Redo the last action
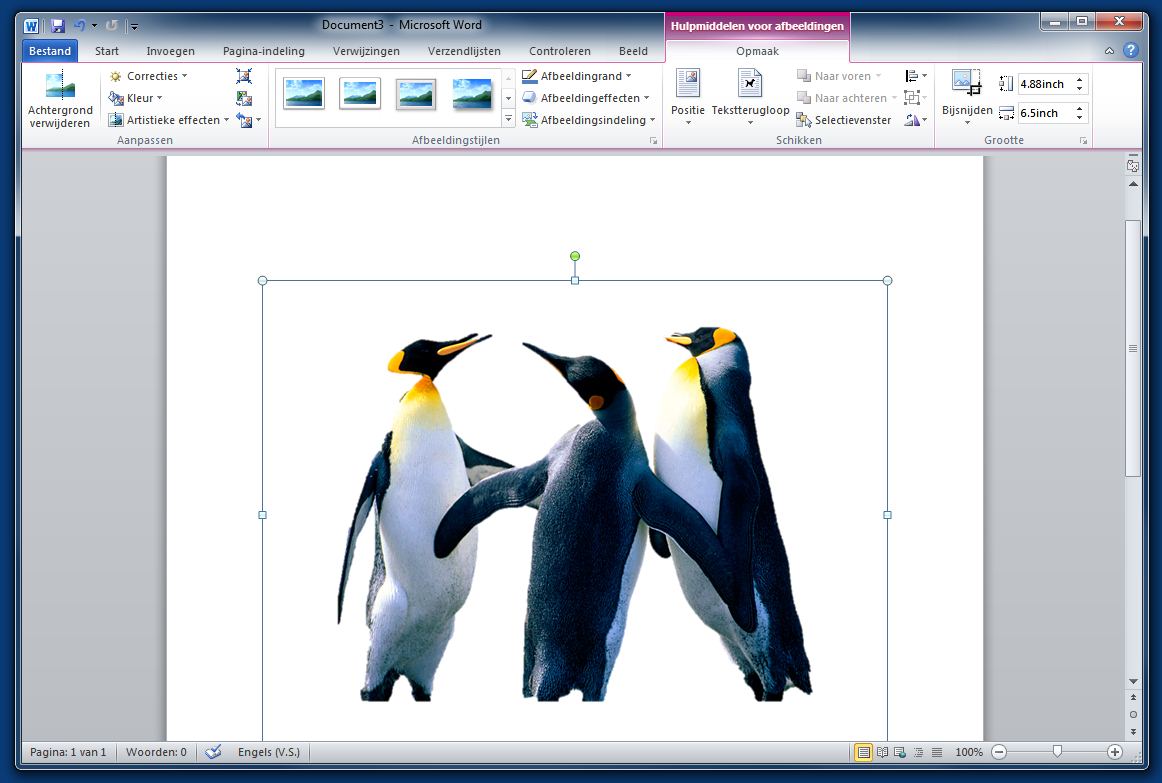Screen dimensions: 1162x783 tap(111, 26)
